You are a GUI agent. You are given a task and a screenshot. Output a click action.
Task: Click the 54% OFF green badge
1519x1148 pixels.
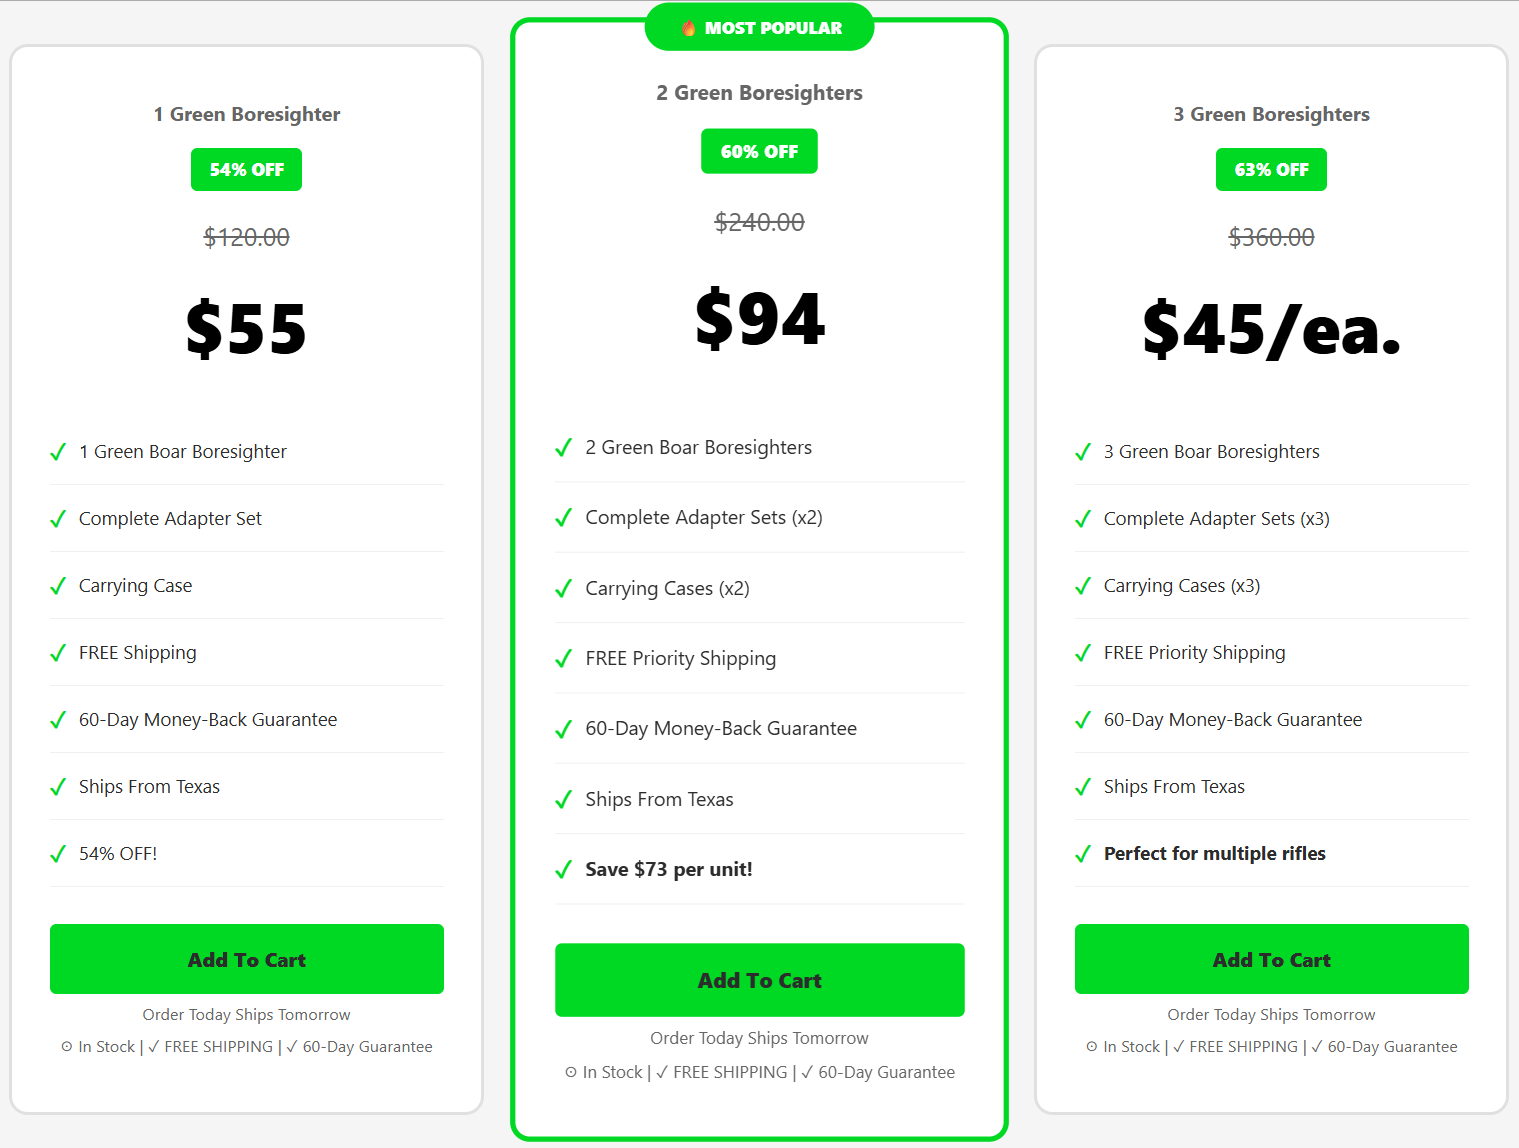tap(247, 170)
